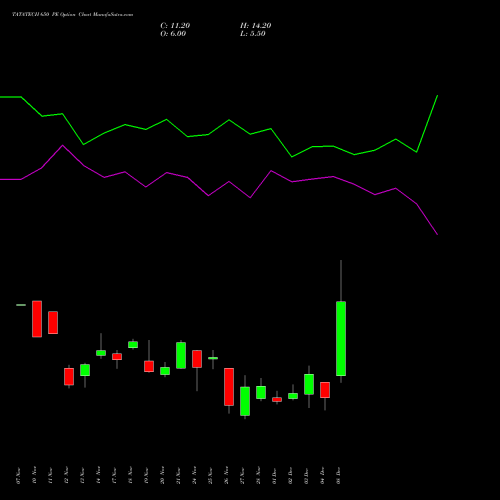Screen dimensions: 500x500
Task: Click the 11 Nov date label
Action: point(51,476)
